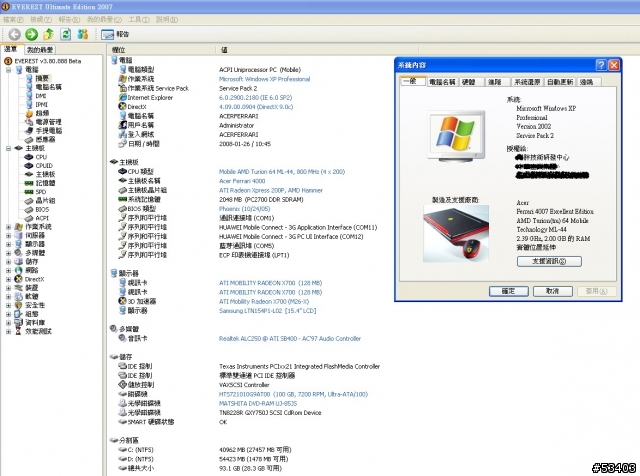
Task: Select 摘要 Summary in the tree
Action: click(42, 78)
